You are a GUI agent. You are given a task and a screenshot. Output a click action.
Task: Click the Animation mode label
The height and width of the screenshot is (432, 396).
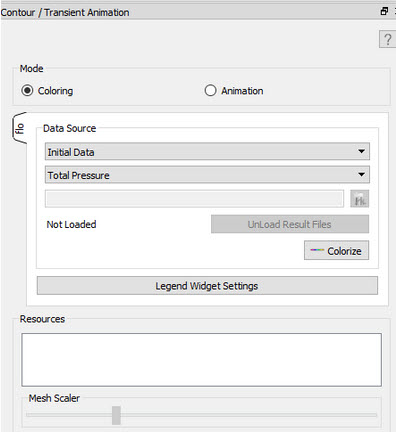(242, 91)
